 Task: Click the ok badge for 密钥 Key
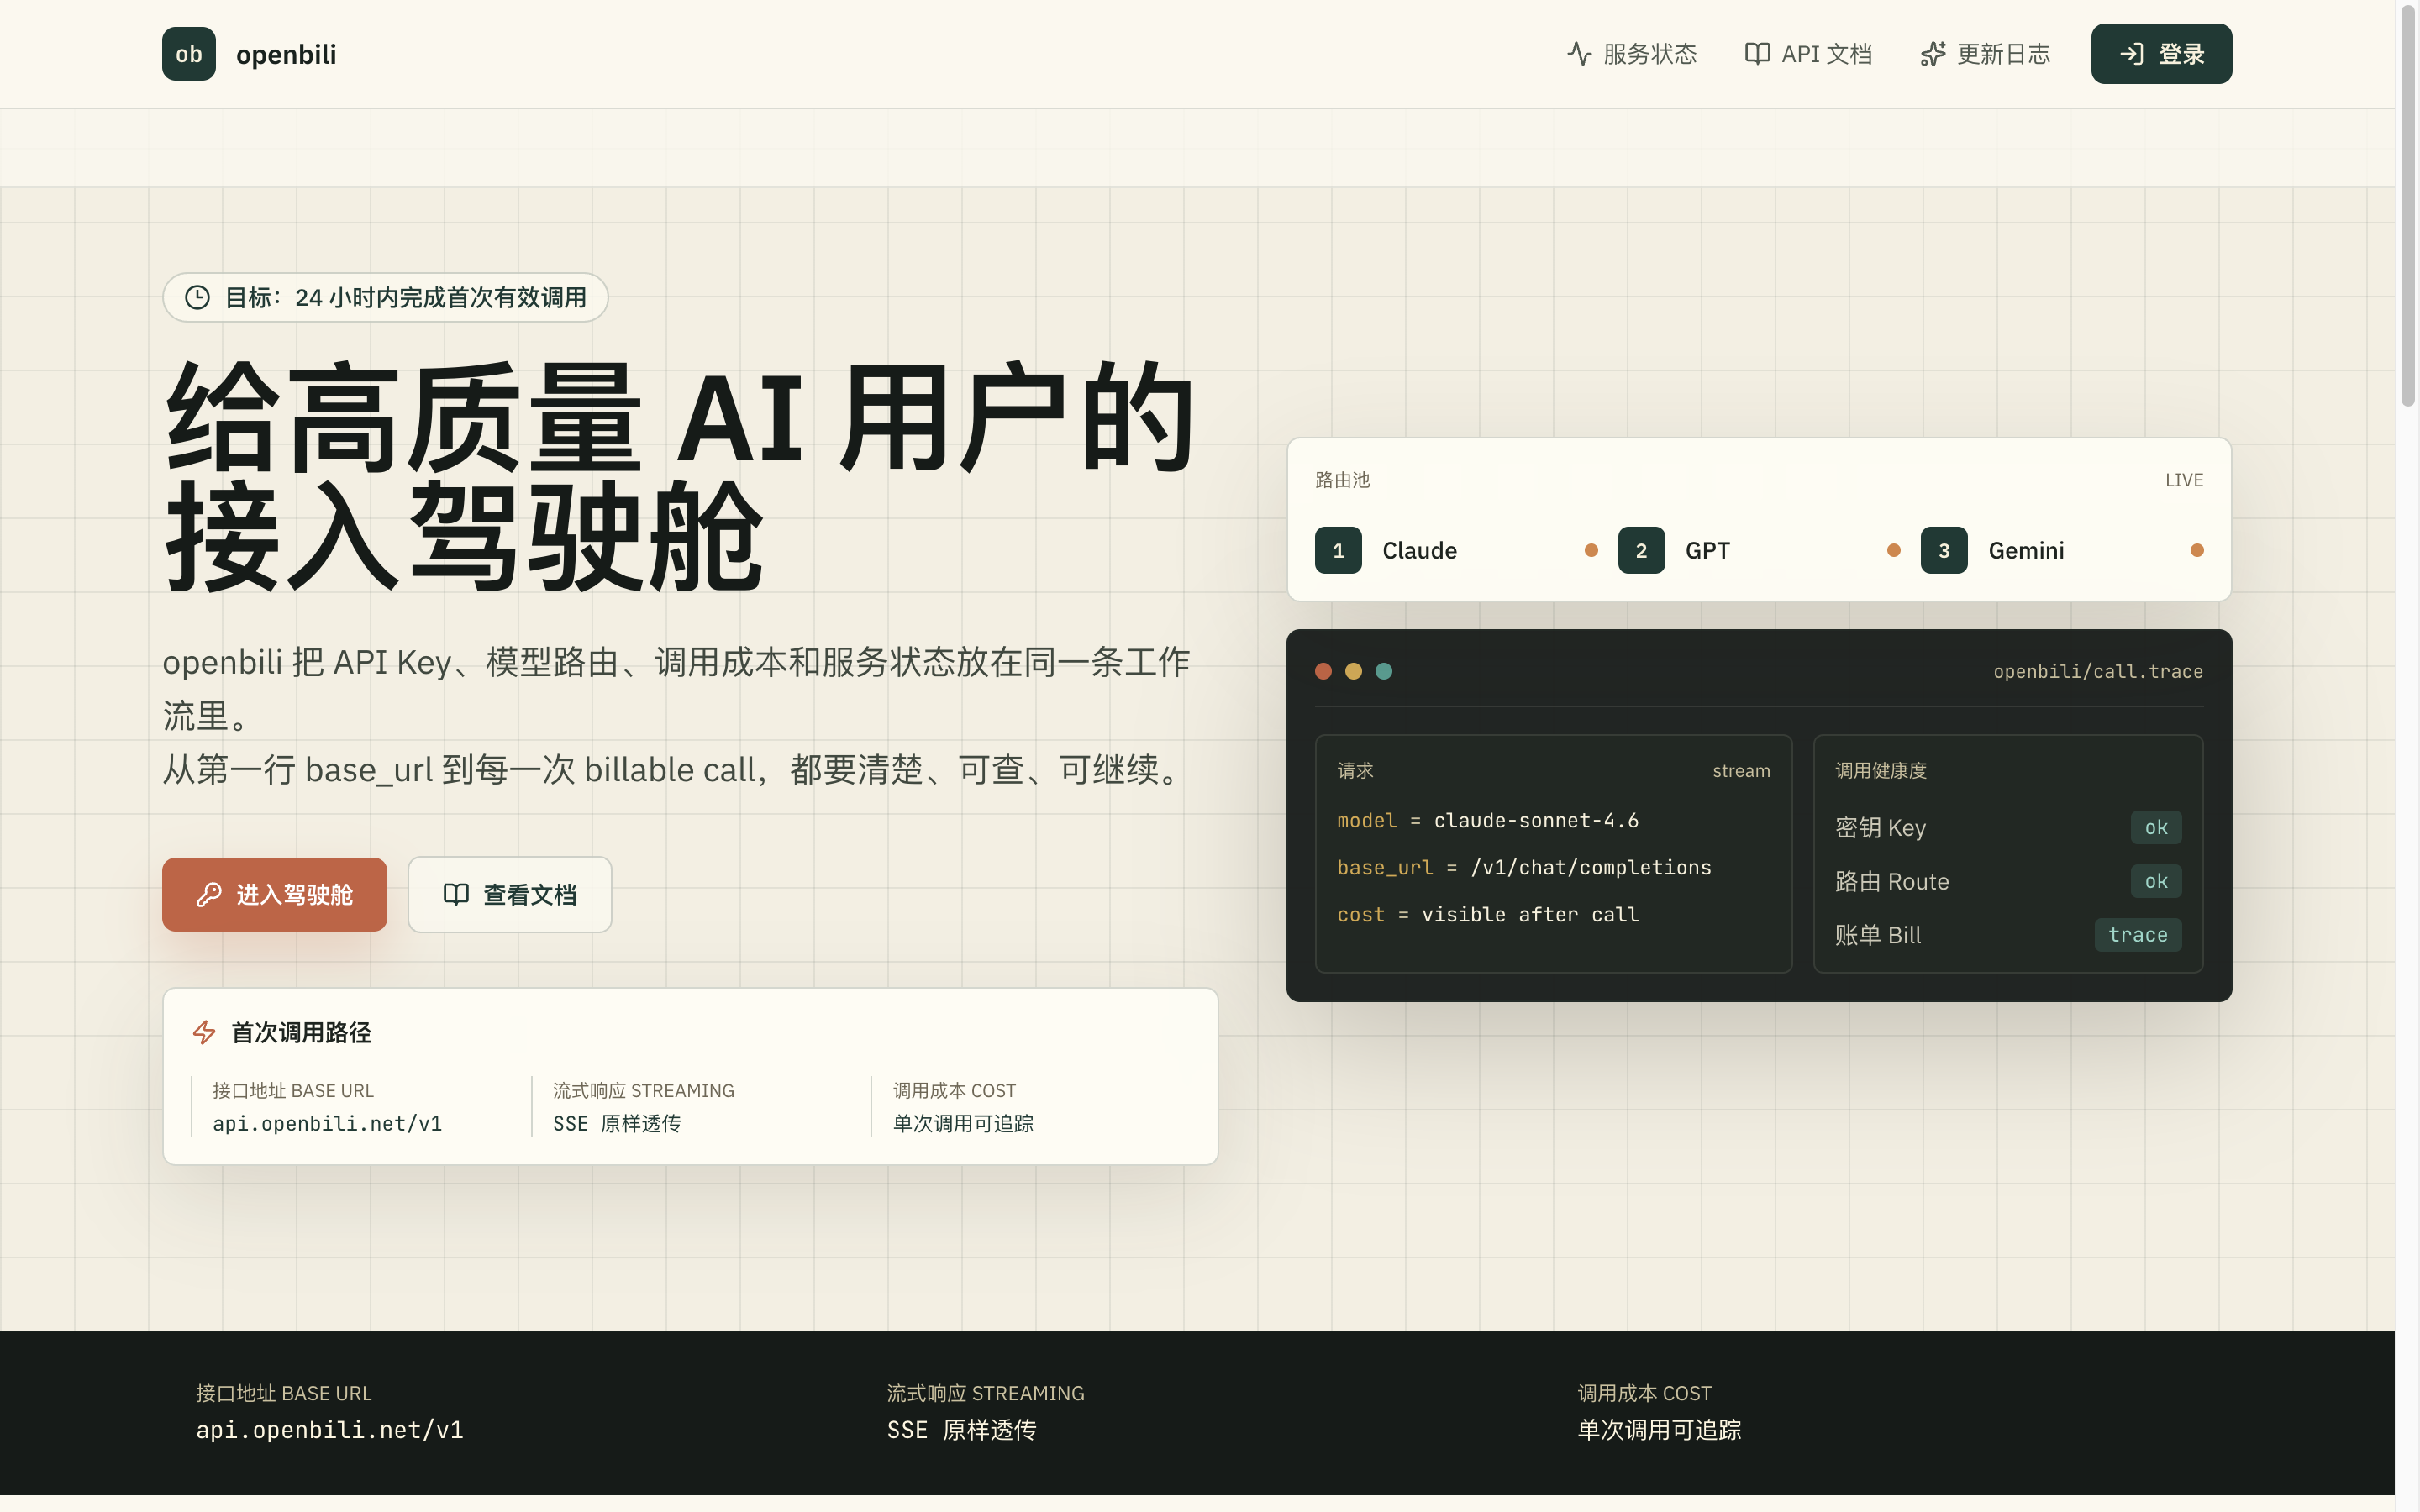click(x=2156, y=827)
